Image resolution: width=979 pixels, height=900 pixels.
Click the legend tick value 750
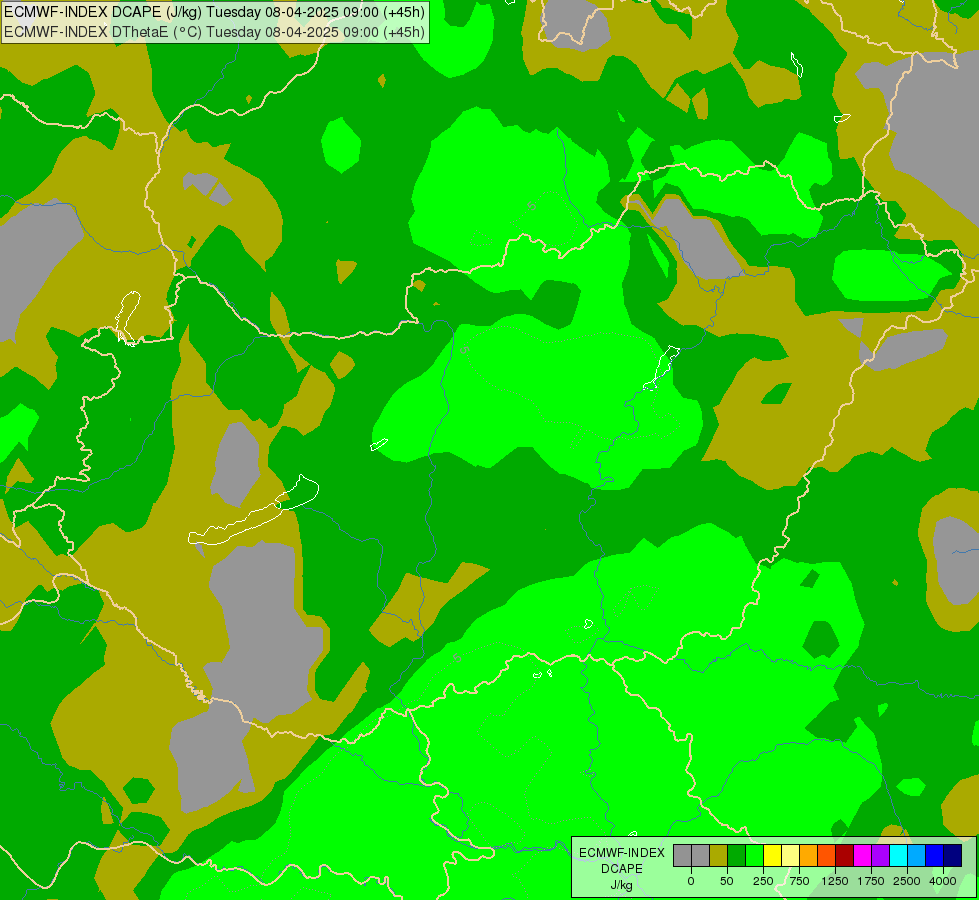[799, 881]
